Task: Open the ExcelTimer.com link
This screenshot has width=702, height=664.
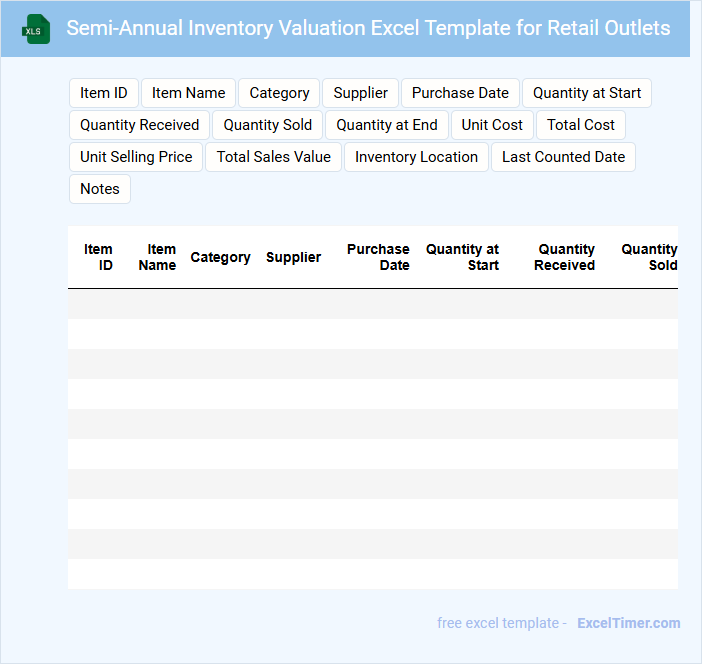Action: tap(628, 623)
